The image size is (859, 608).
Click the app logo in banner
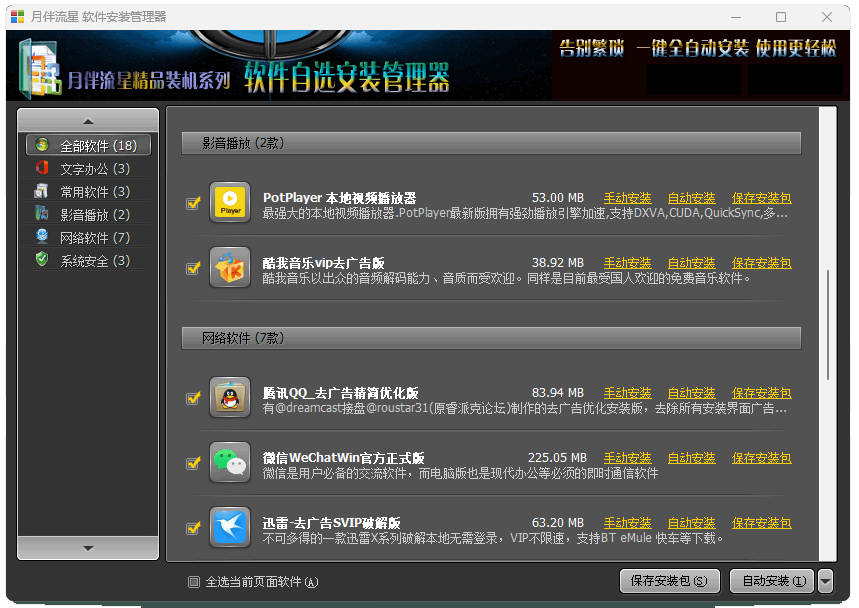point(39,68)
